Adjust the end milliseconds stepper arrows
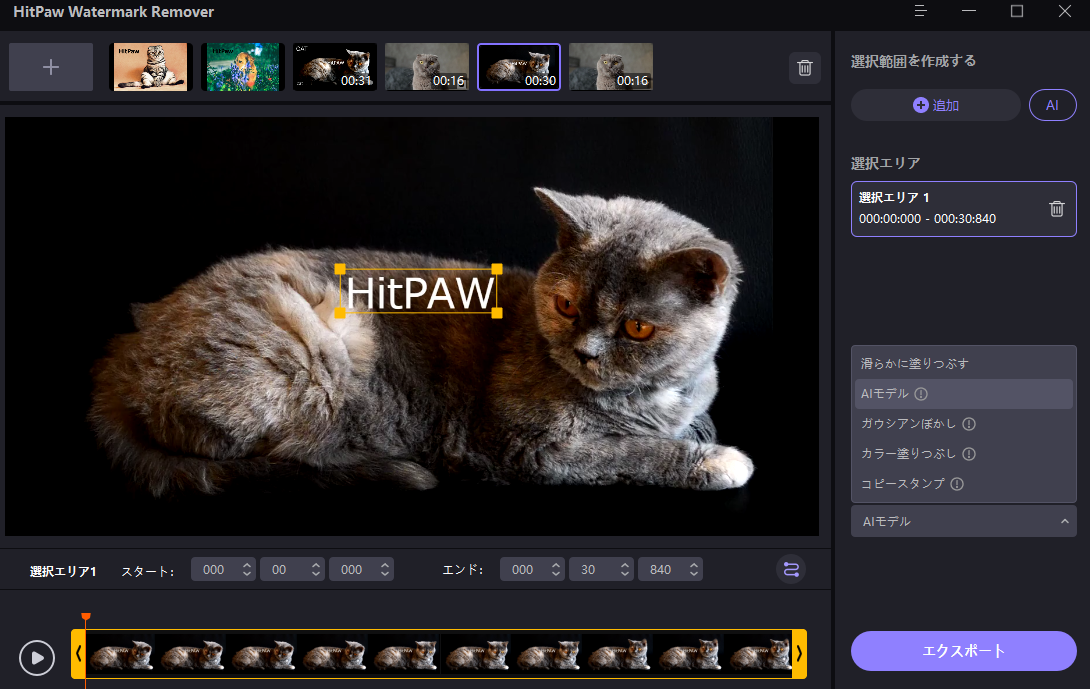The height and width of the screenshot is (689, 1090). [694, 569]
